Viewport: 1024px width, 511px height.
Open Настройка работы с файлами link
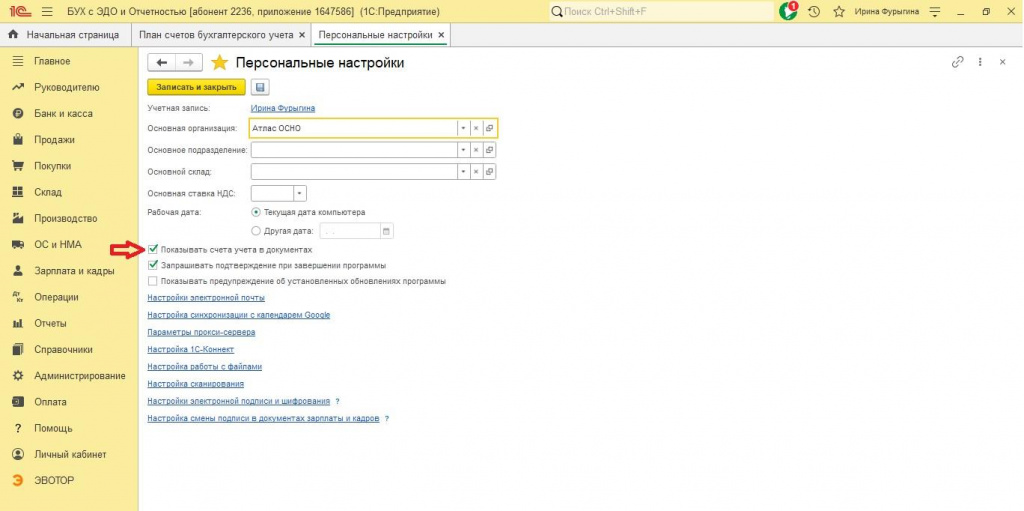click(204, 366)
